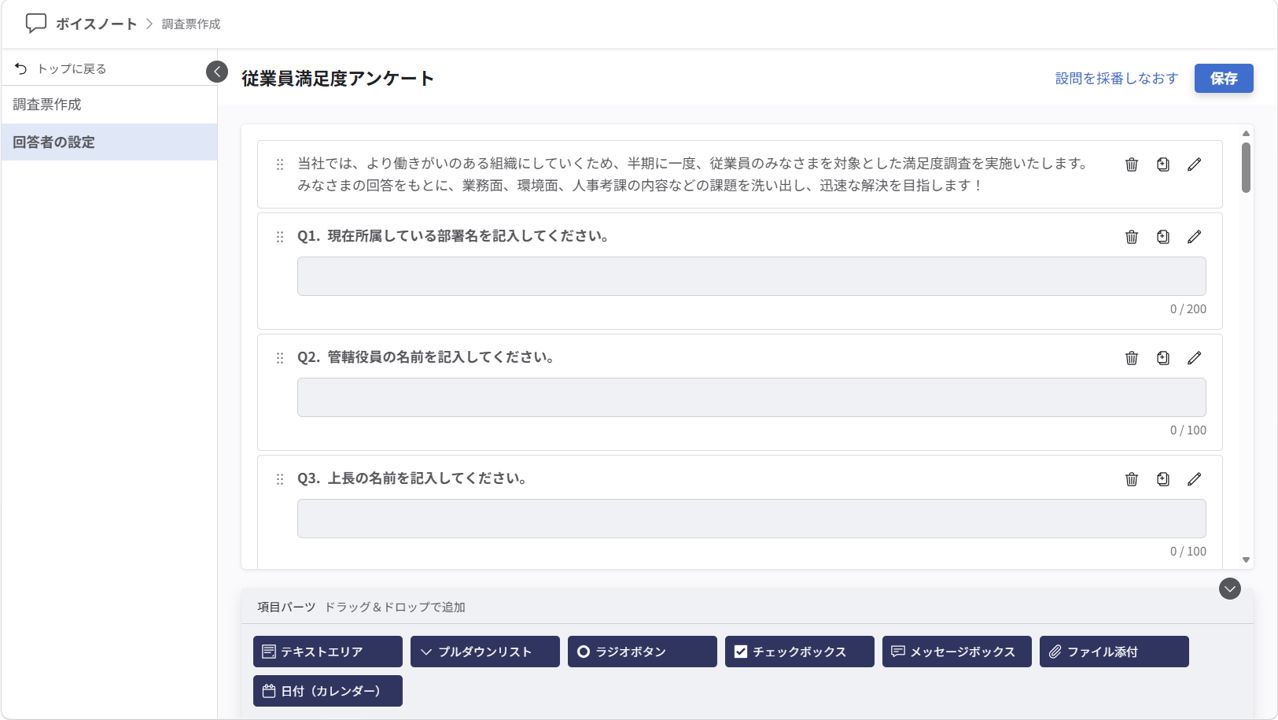Delete question Q1 with trash icon
The image size is (1278, 720).
[x=1131, y=237]
